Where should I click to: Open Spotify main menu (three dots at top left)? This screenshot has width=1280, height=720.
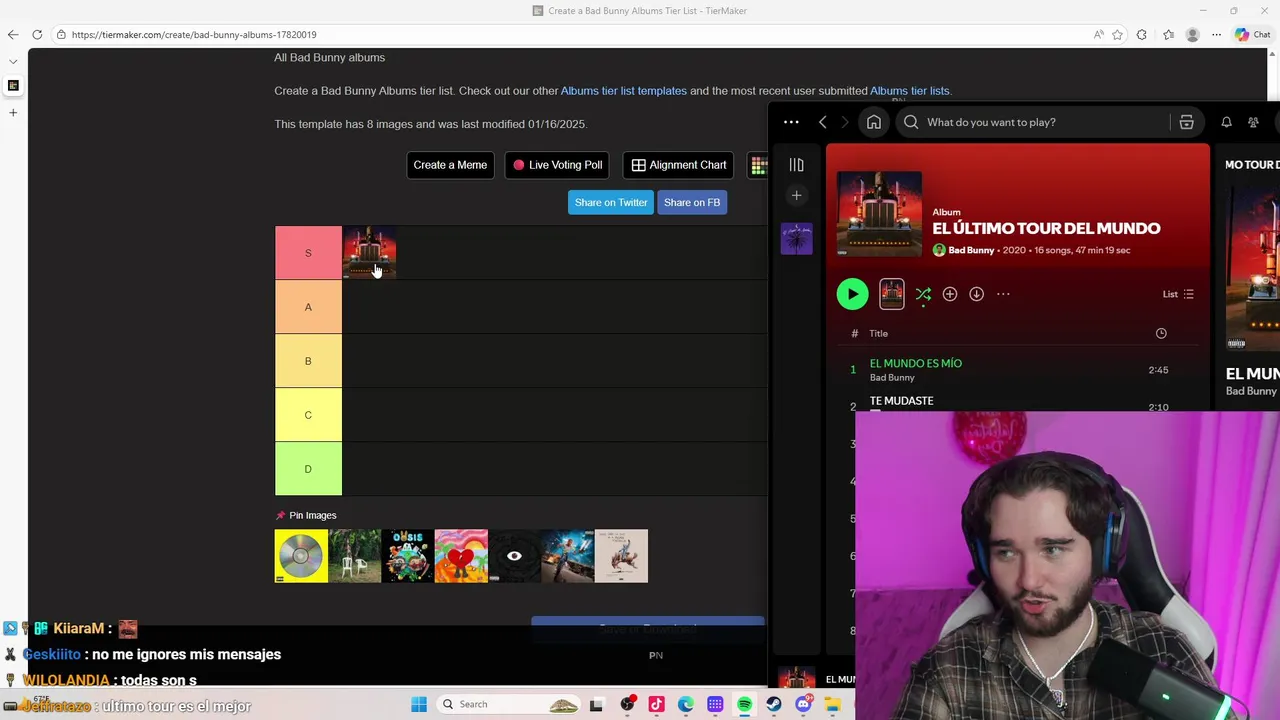pos(791,122)
